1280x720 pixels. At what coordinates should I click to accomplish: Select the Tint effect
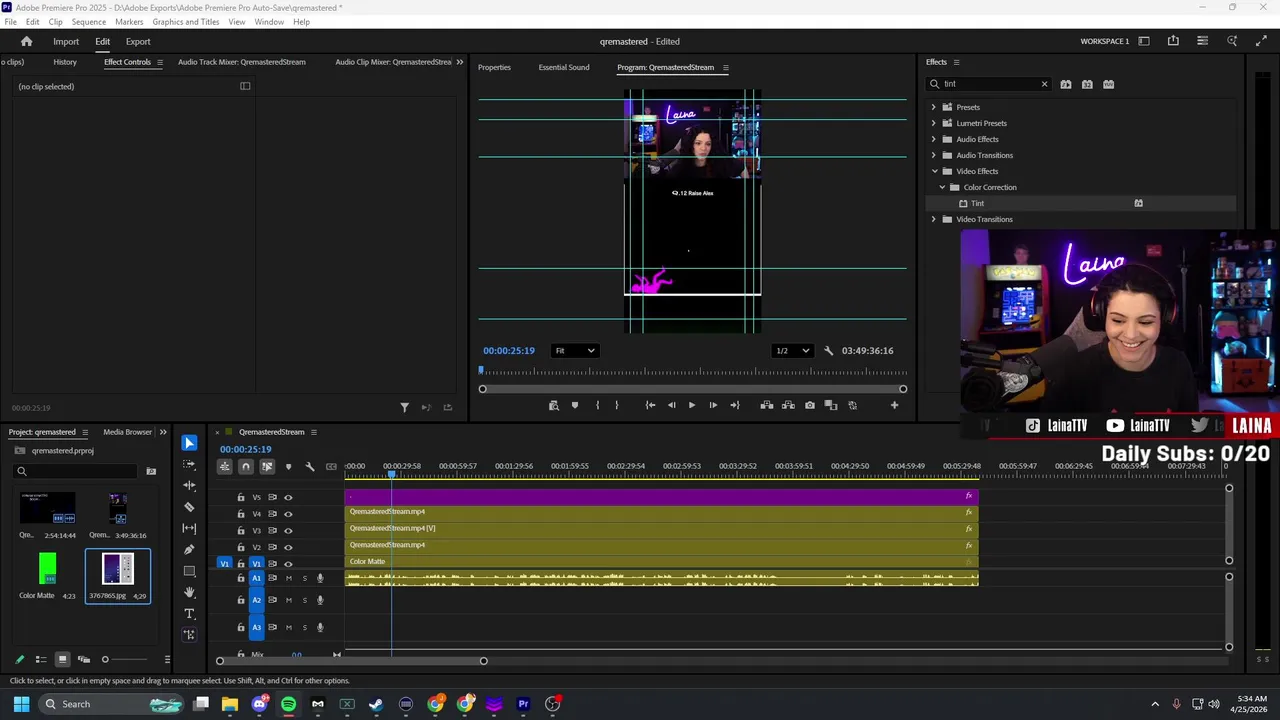(978, 203)
